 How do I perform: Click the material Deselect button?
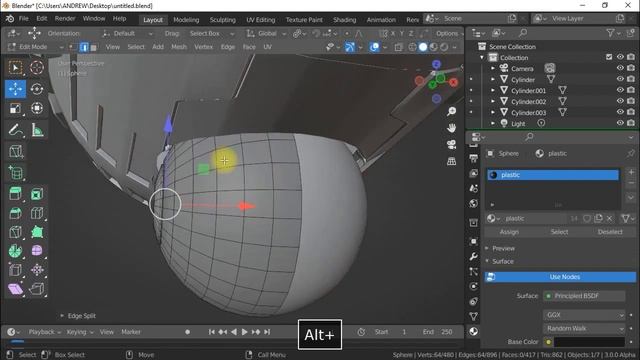coord(610,232)
